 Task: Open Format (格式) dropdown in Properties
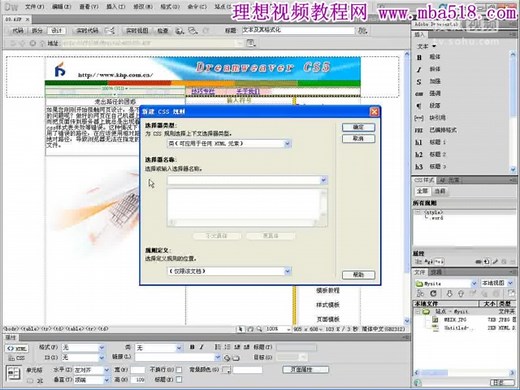click(x=101, y=348)
